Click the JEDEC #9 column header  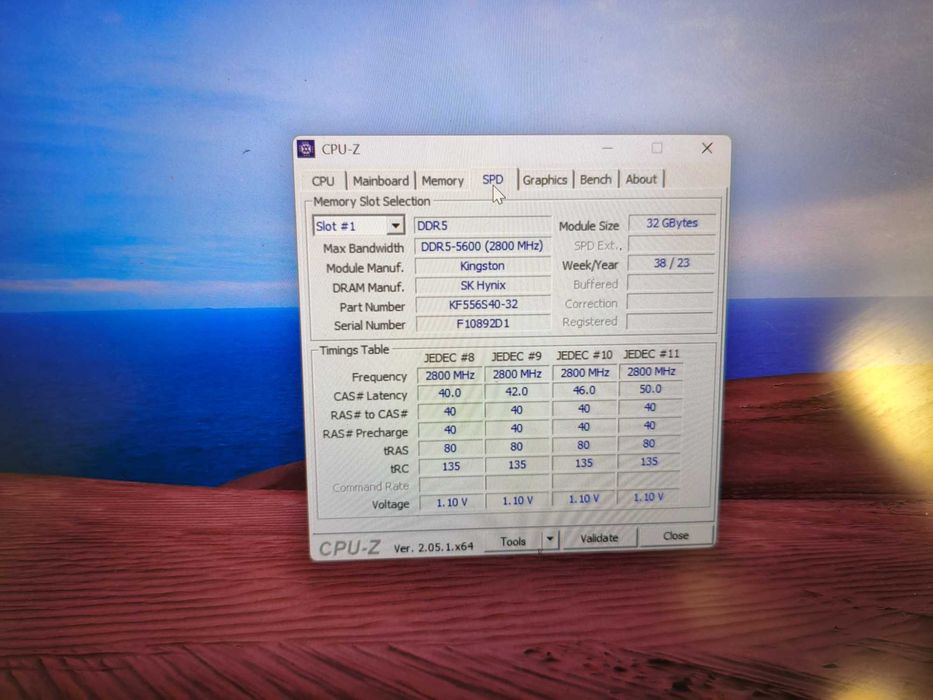(x=516, y=356)
